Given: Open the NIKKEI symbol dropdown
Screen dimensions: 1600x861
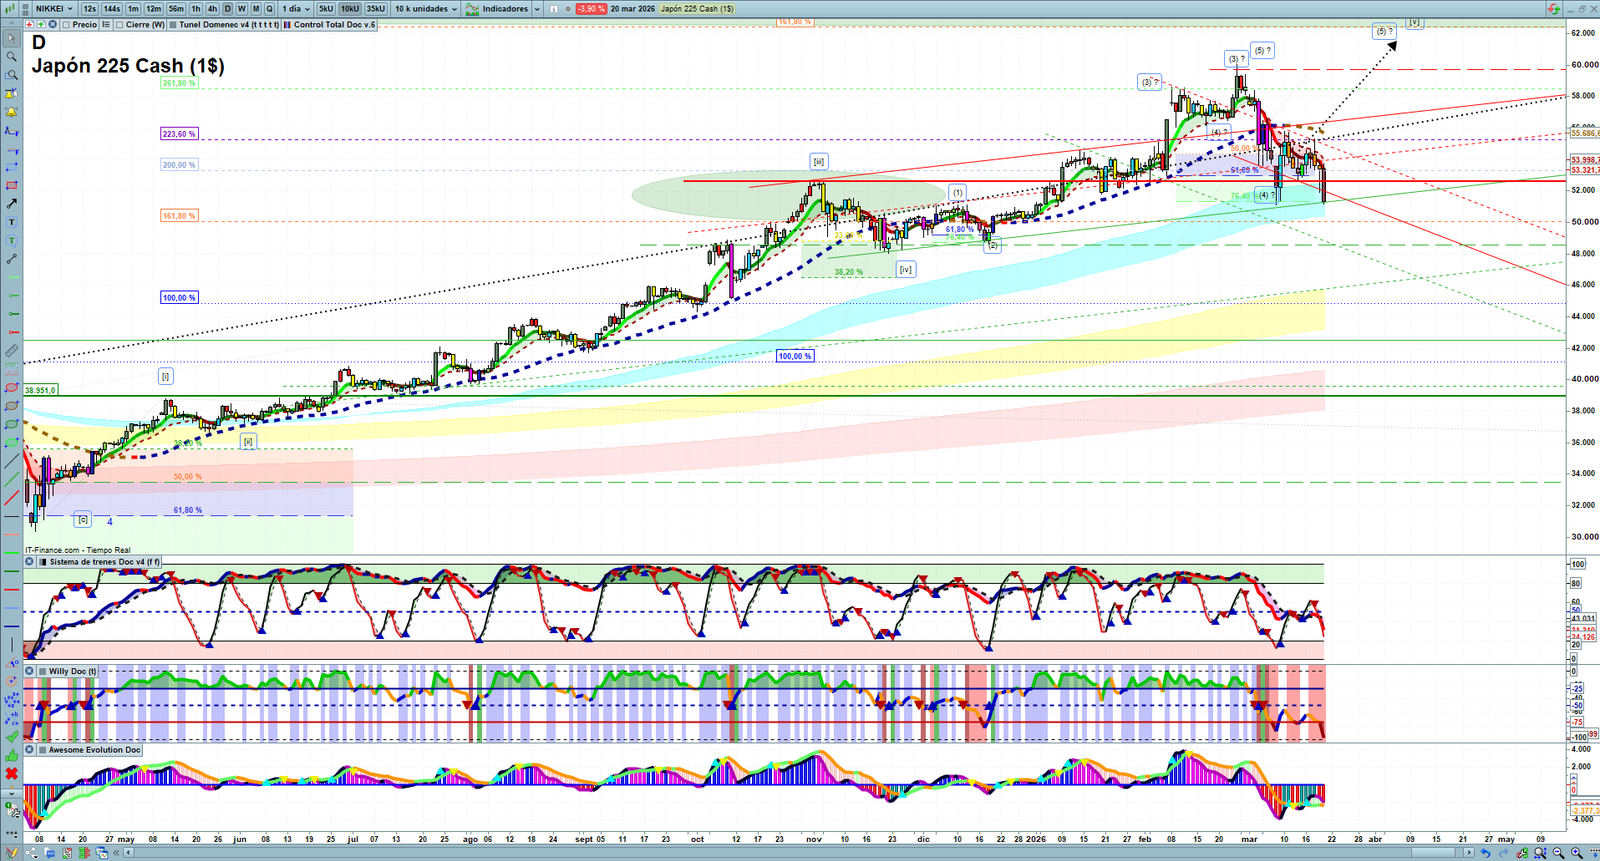Looking at the screenshot, I should pyautogui.click(x=53, y=9).
